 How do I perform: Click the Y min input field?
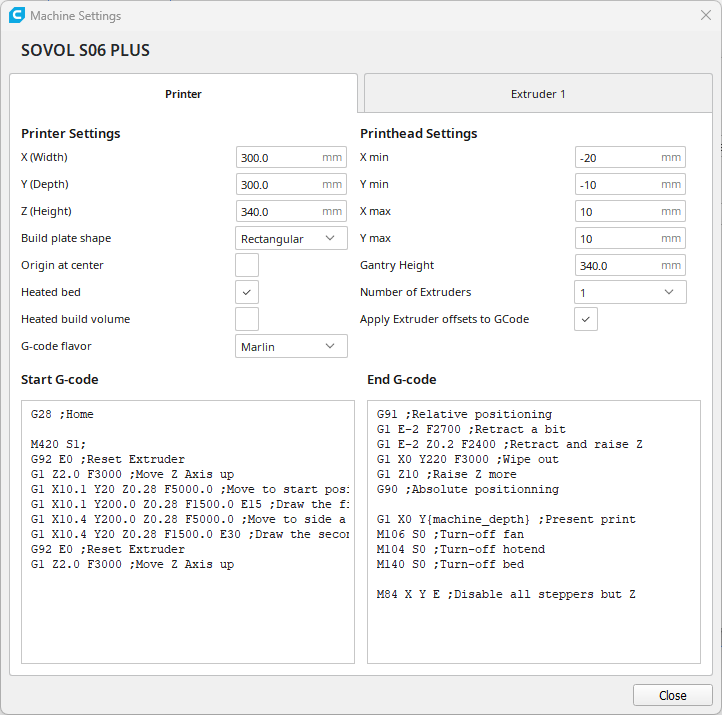click(x=630, y=184)
